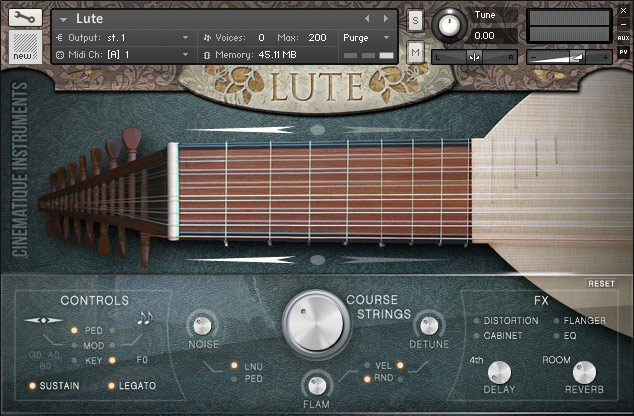The height and width of the screenshot is (416, 634).
Task: Click the Voices icon
Action: [207, 38]
